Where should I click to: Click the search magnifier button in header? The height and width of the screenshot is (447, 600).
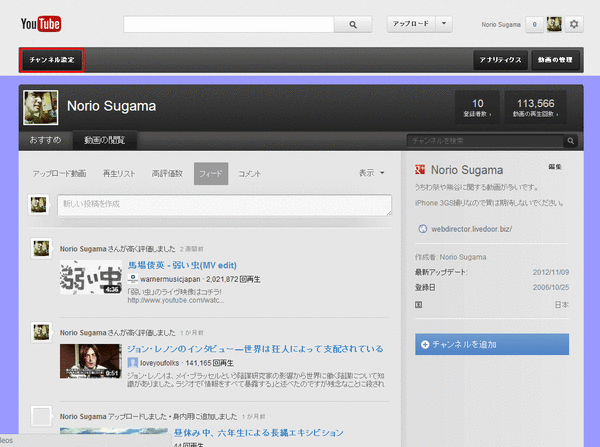[353, 24]
